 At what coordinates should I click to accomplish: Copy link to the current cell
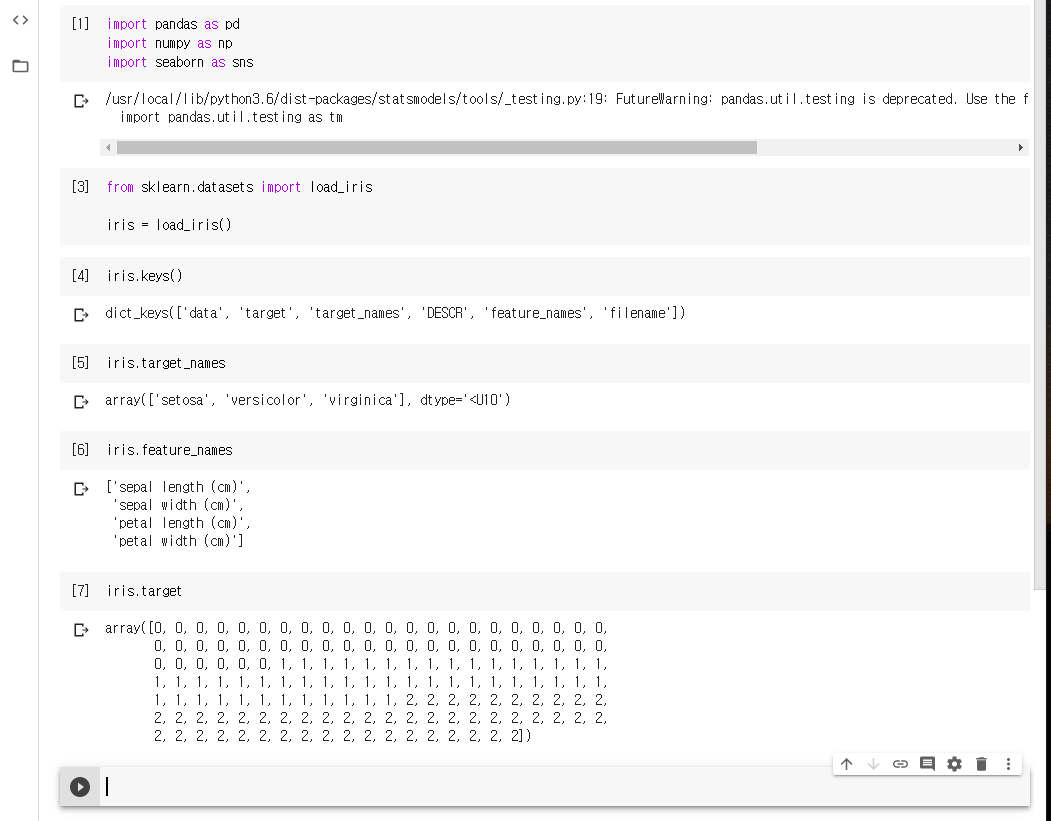900,764
